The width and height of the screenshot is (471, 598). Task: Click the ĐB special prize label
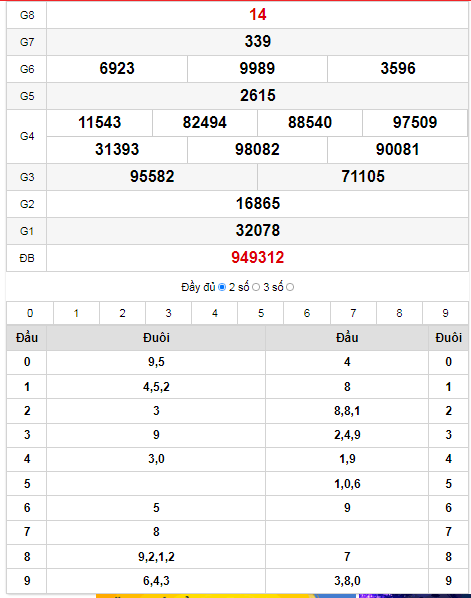(x=27, y=258)
